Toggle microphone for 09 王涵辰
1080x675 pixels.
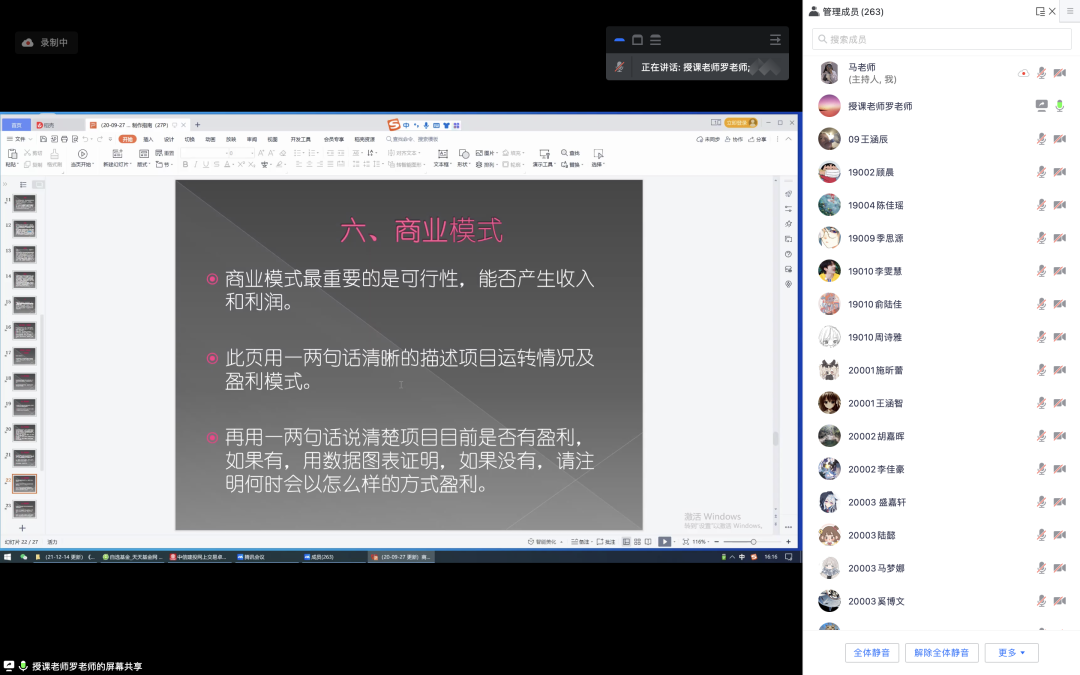[x=1041, y=139]
